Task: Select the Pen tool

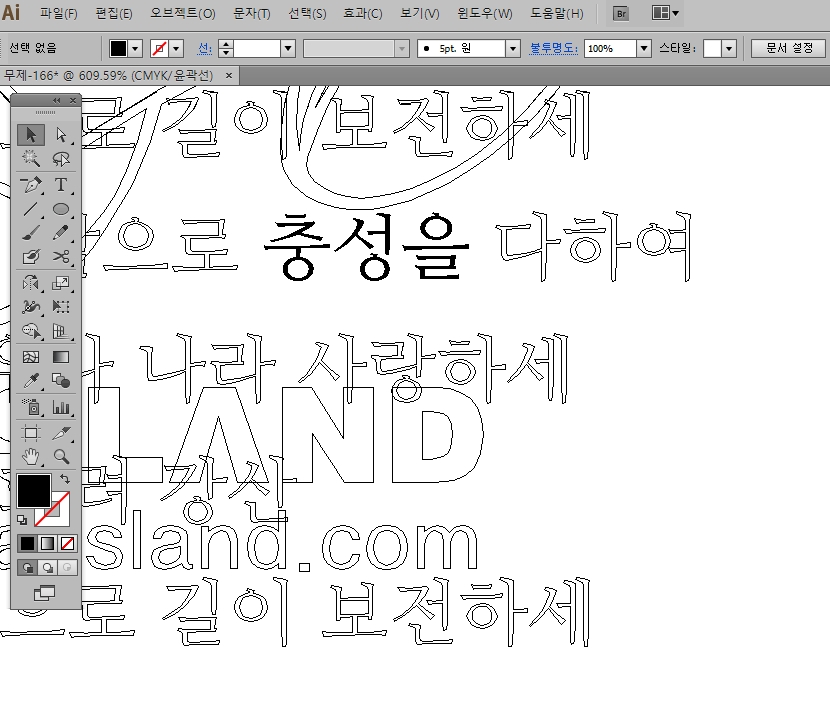Action: click(x=31, y=185)
